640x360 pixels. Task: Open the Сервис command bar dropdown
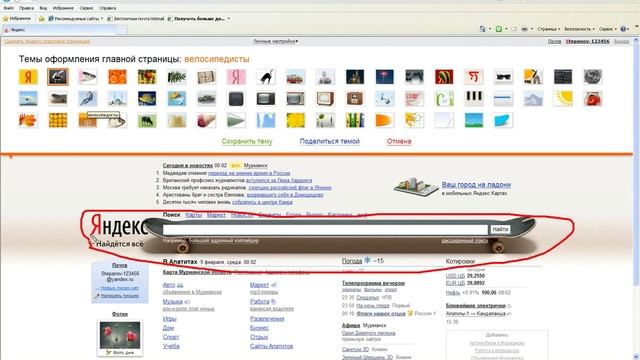pyautogui.click(x=607, y=29)
